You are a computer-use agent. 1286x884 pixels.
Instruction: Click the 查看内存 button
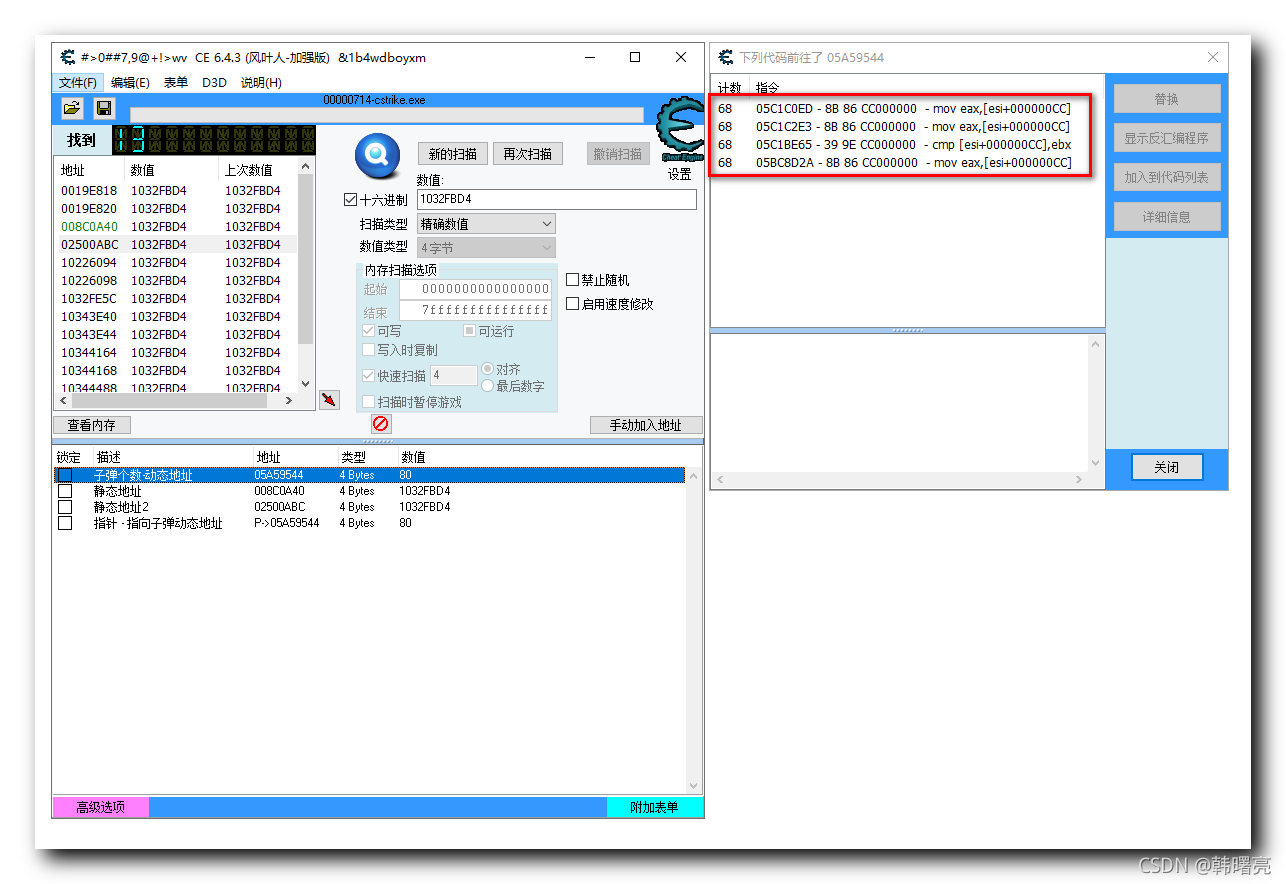[92, 425]
